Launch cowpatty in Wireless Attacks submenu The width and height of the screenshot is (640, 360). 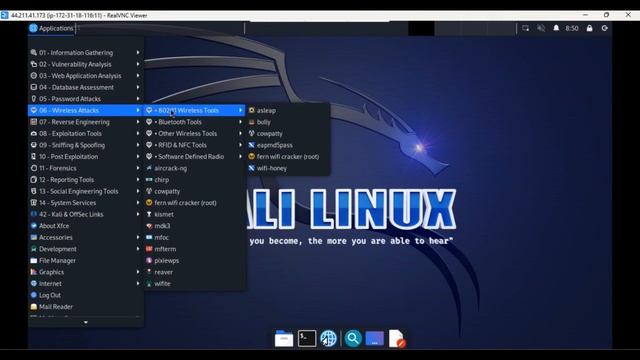pos(194,191)
